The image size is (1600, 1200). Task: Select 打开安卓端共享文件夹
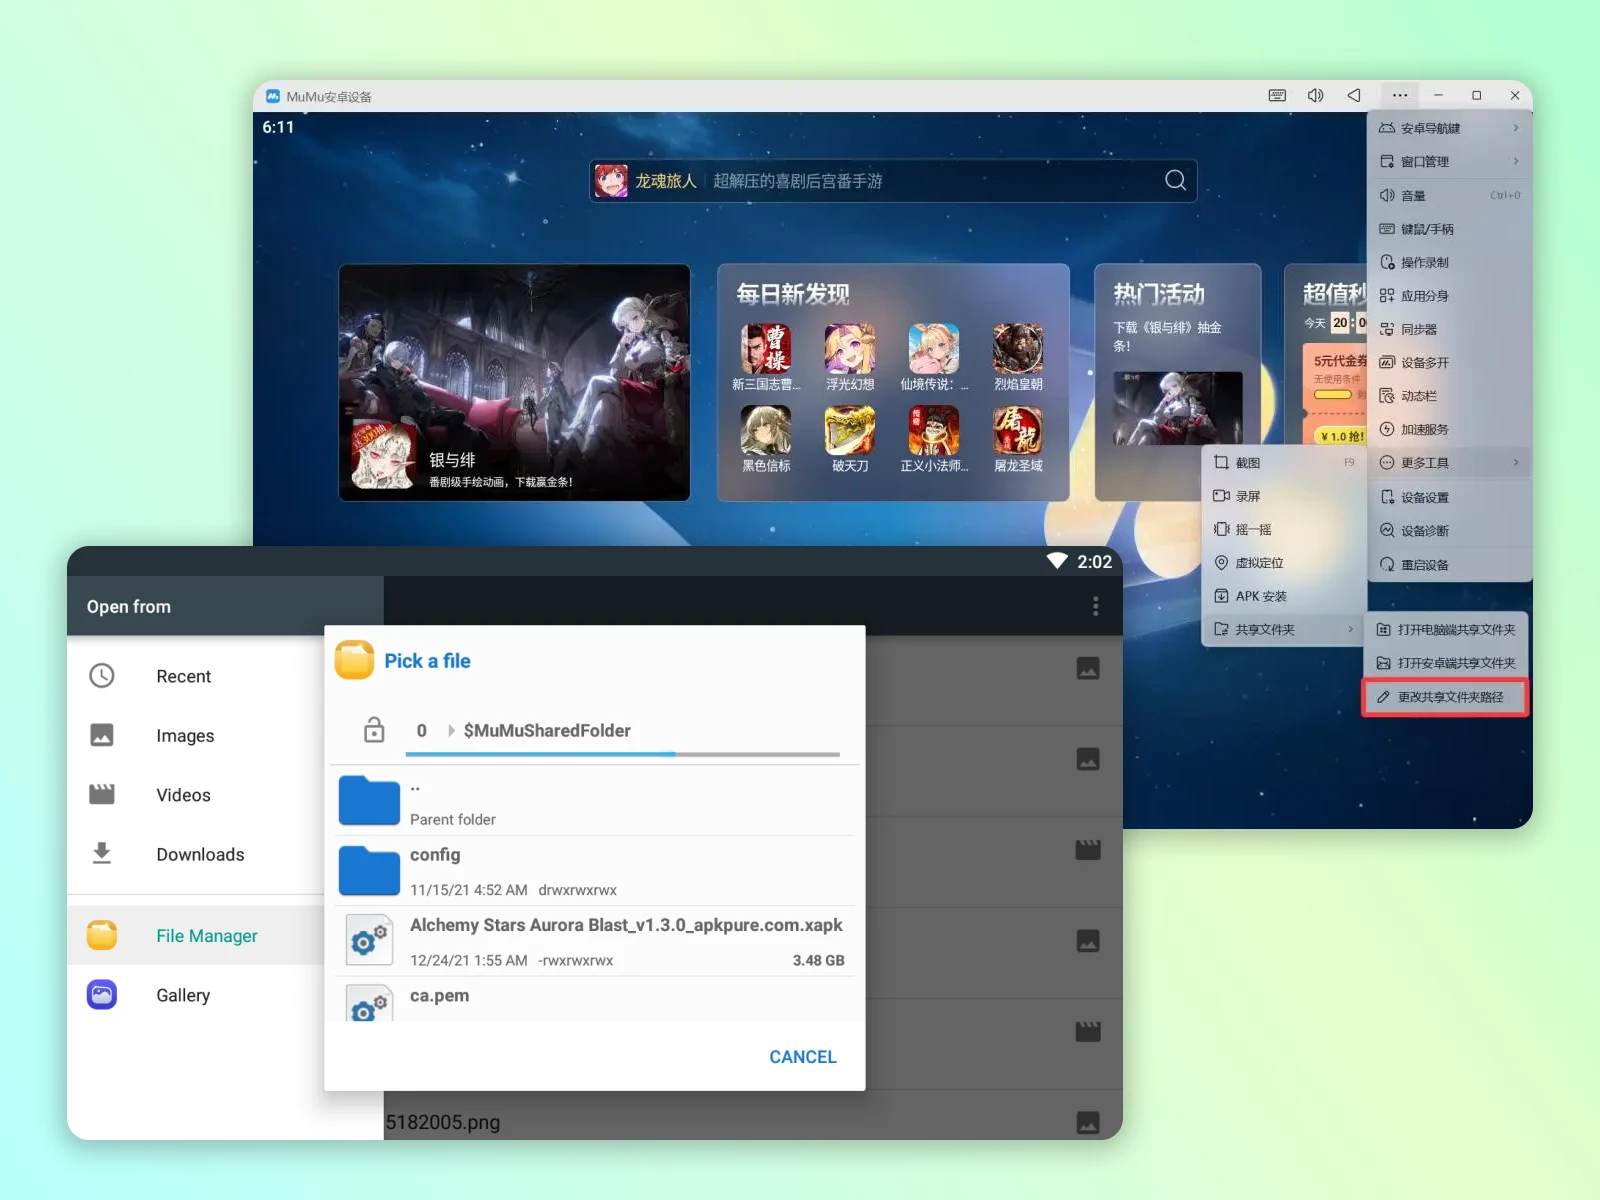(1446, 663)
